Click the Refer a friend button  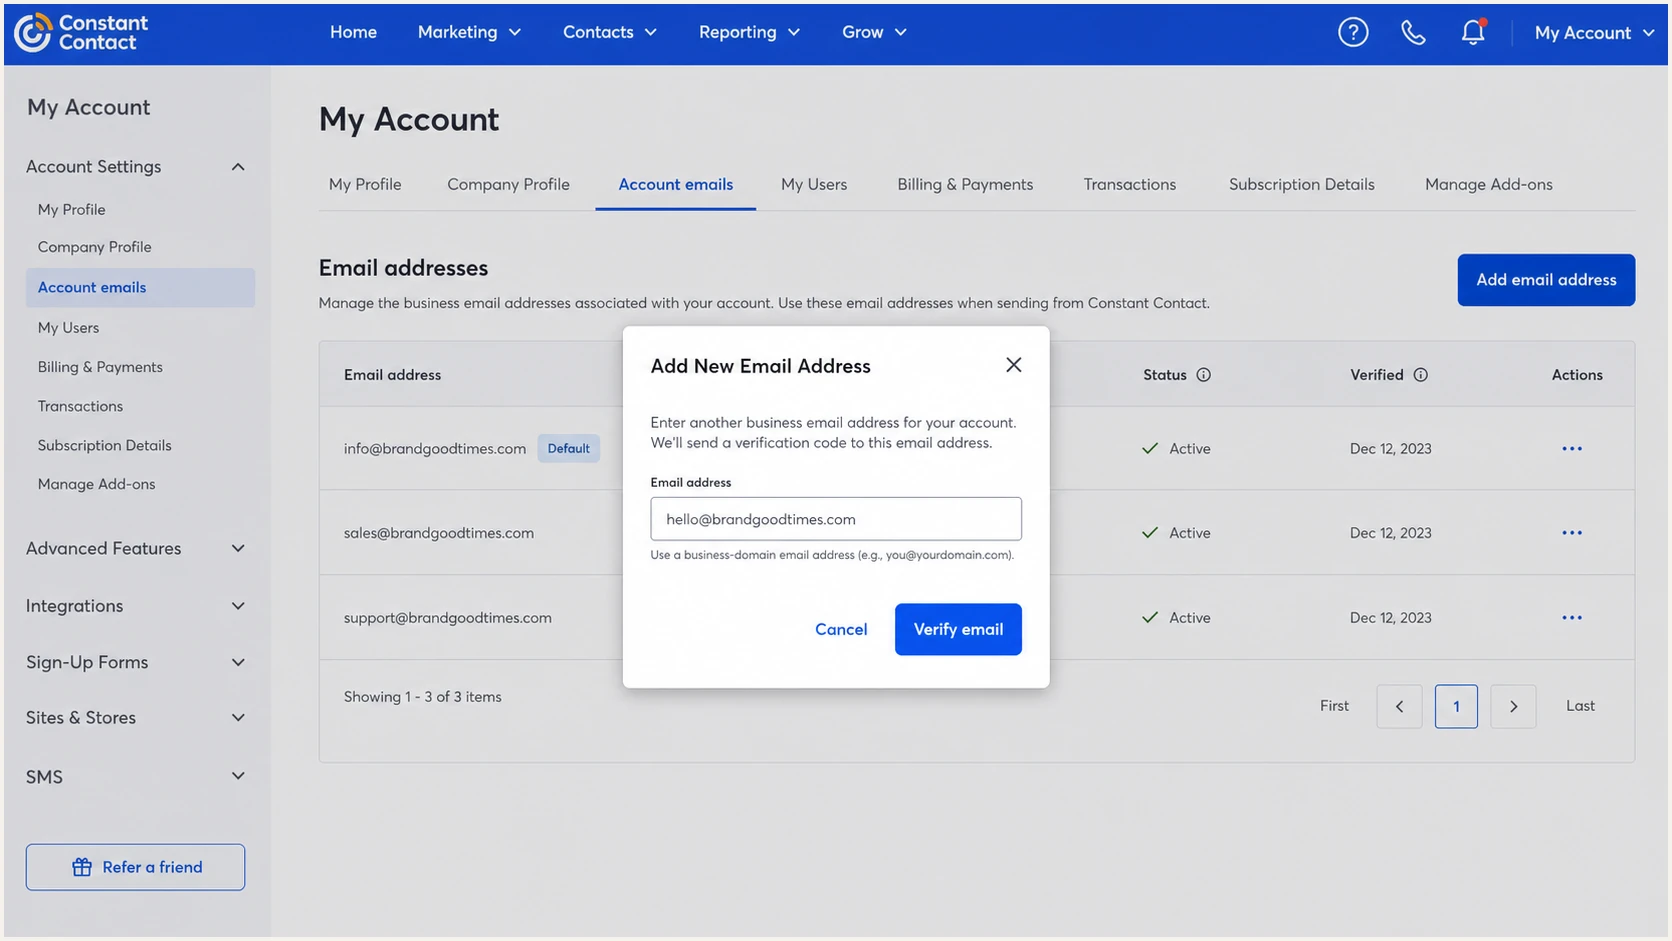tap(135, 867)
